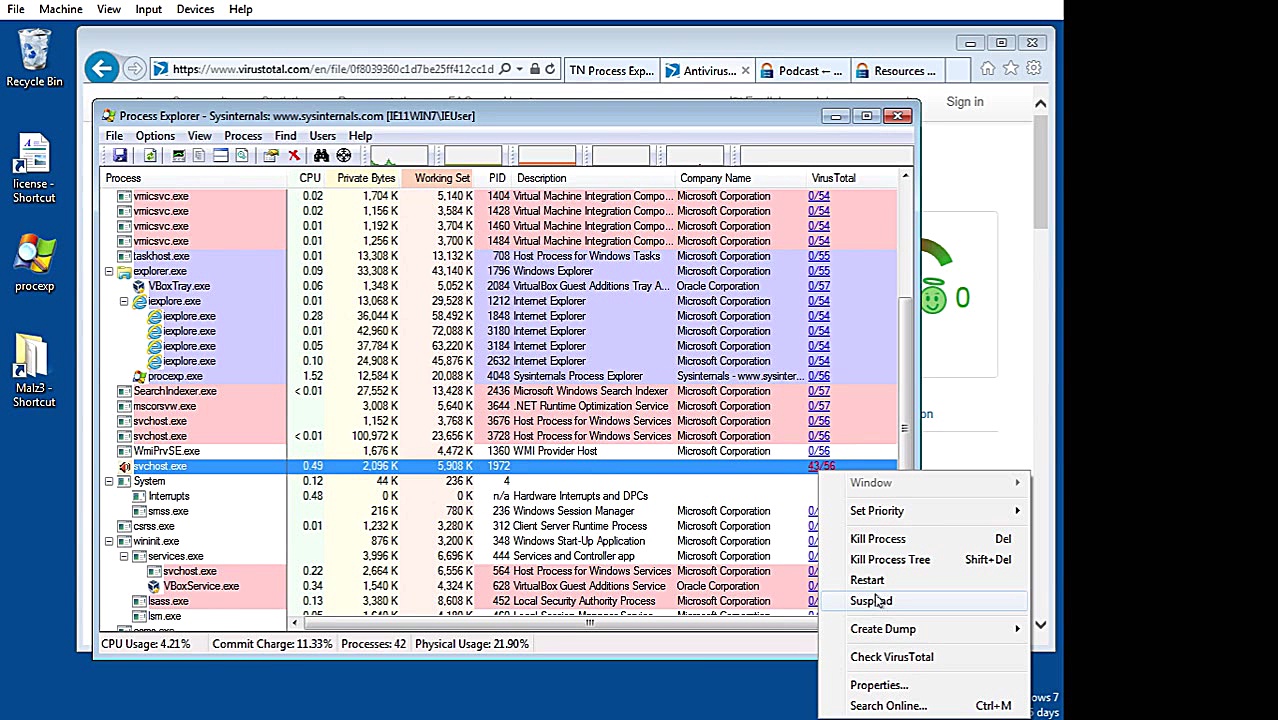
Task: Open the 43/56 VirusTotal result link
Action: [821, 466]
